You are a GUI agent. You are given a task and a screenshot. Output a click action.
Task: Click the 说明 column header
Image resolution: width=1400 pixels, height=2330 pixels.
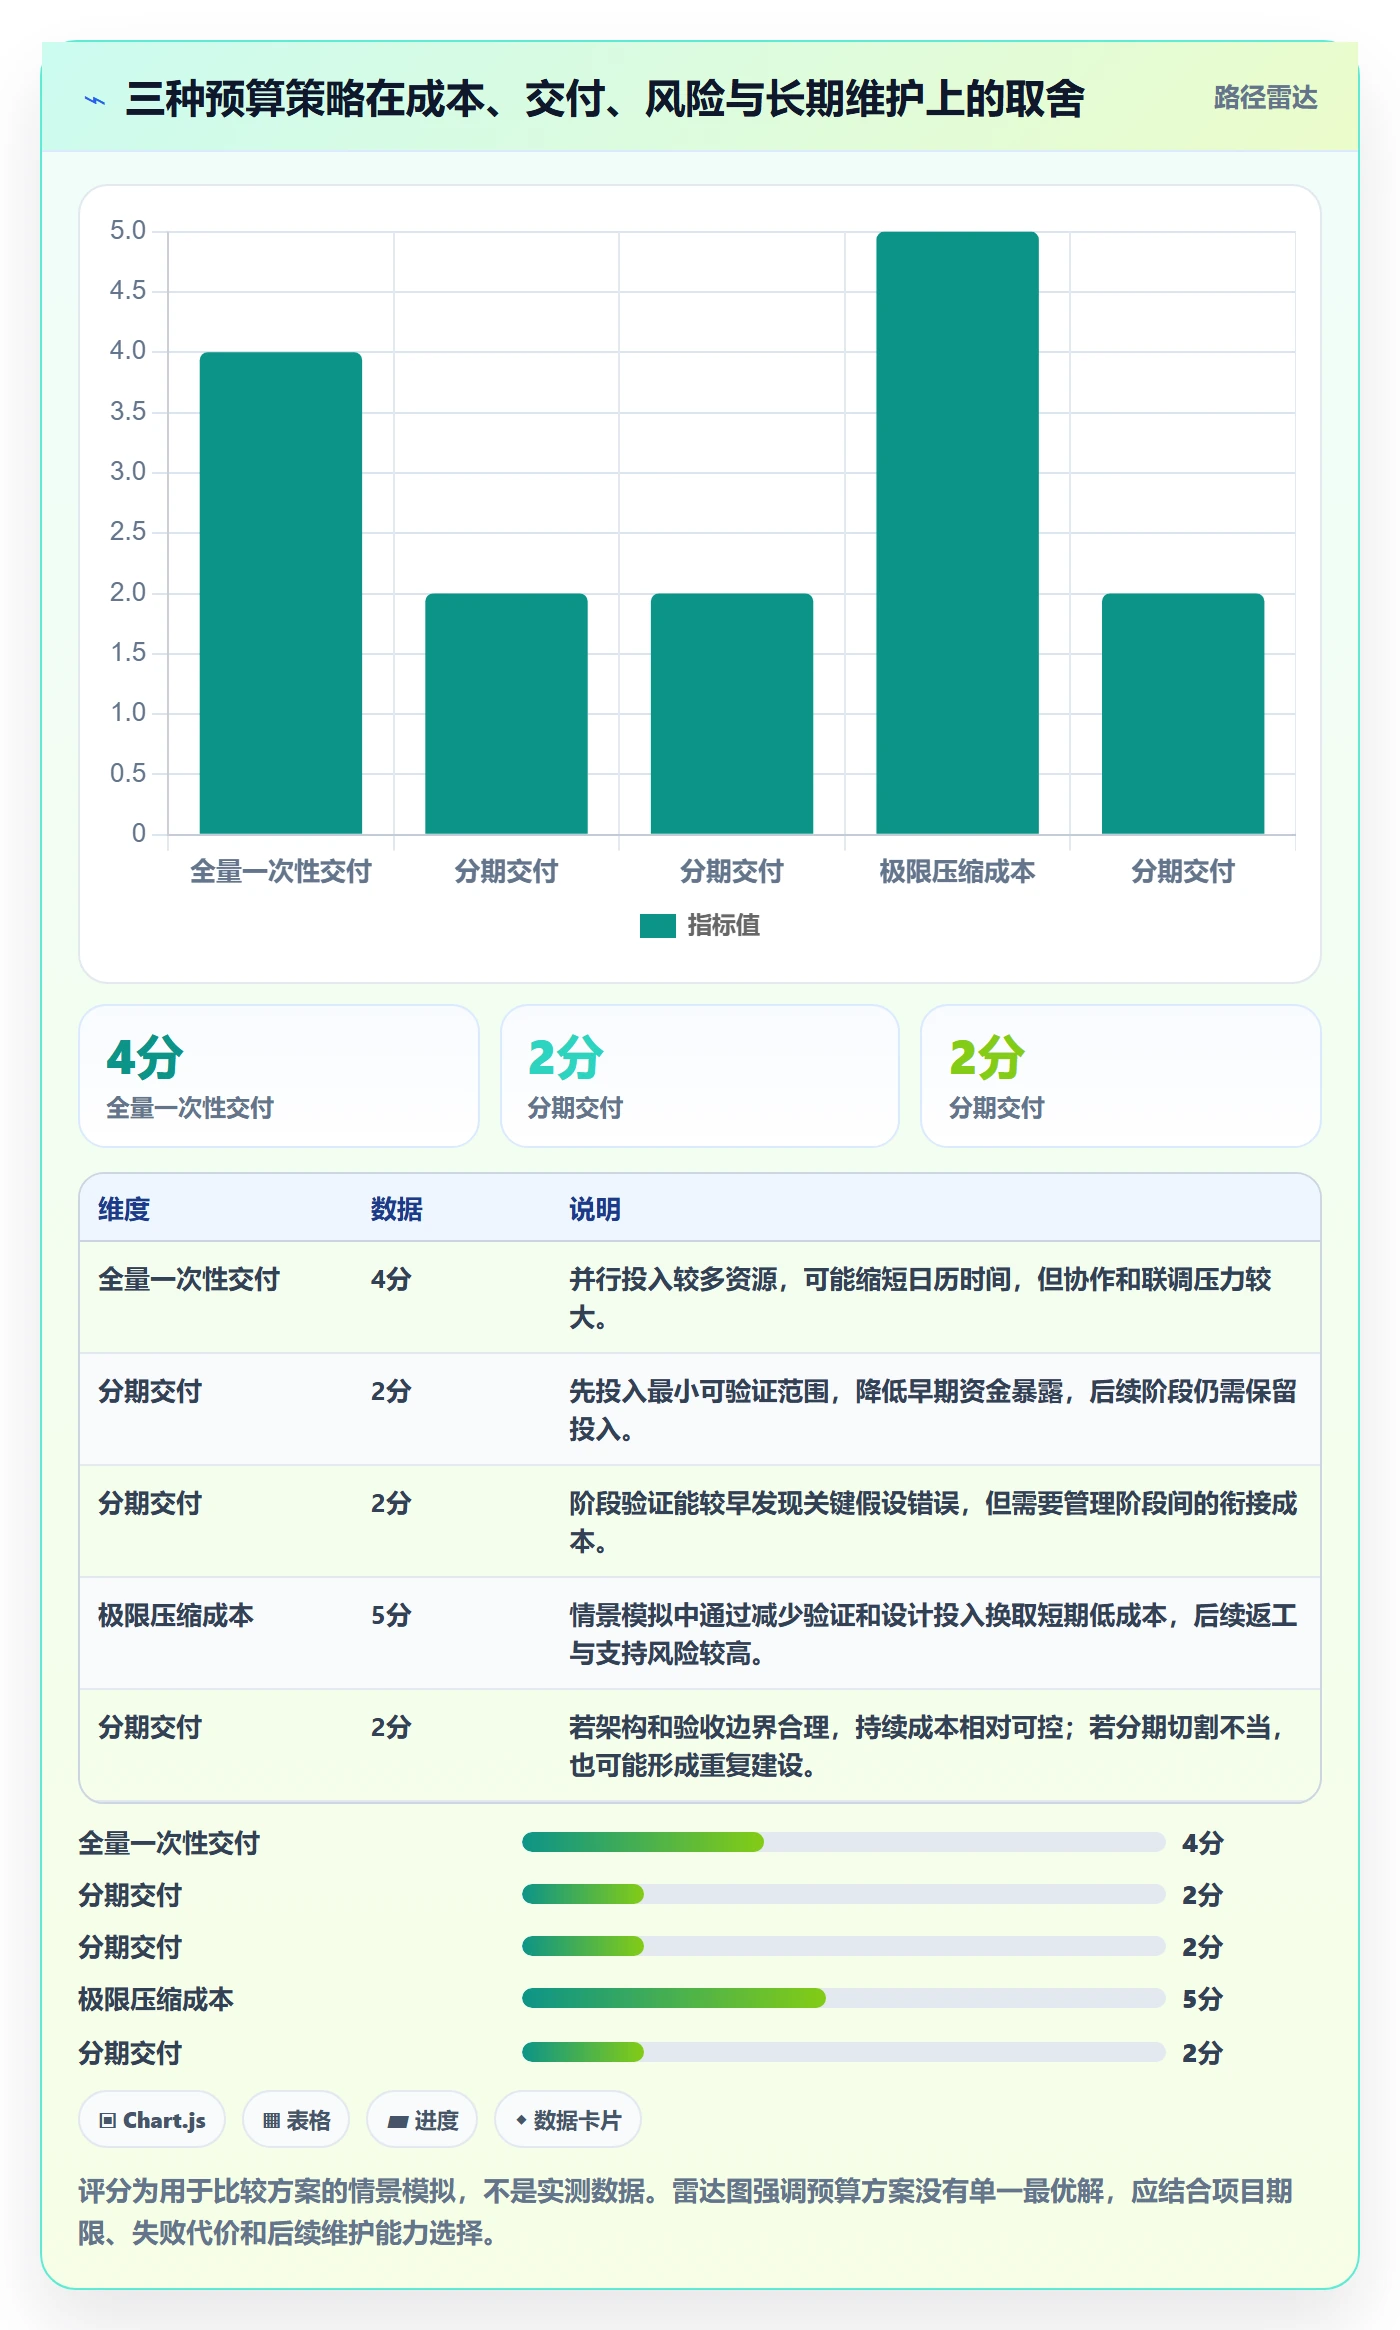(x=595, y=1209)
